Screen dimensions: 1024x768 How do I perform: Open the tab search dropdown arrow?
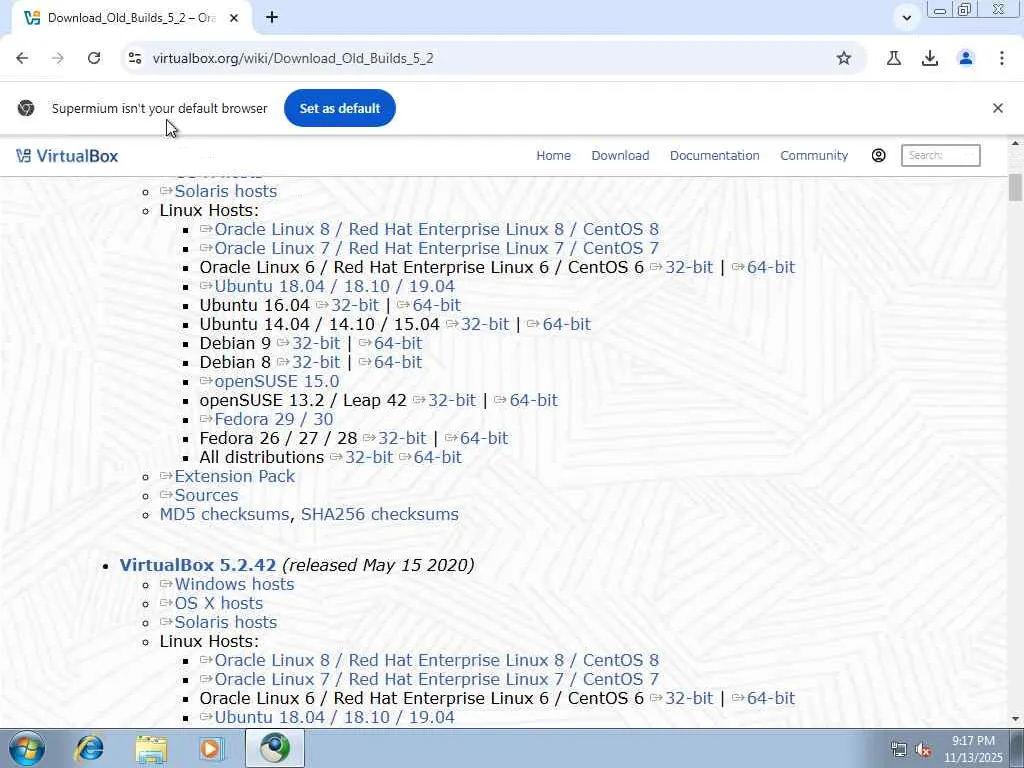[x=906, y=18]
